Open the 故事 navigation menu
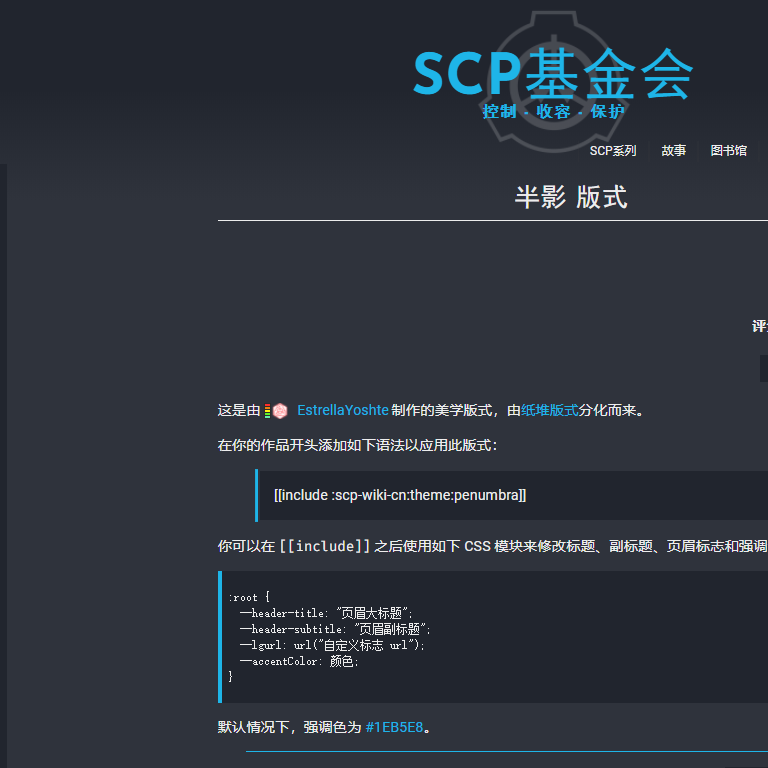The height and width of the screenshot is (768, 768). tap(673, 151)
